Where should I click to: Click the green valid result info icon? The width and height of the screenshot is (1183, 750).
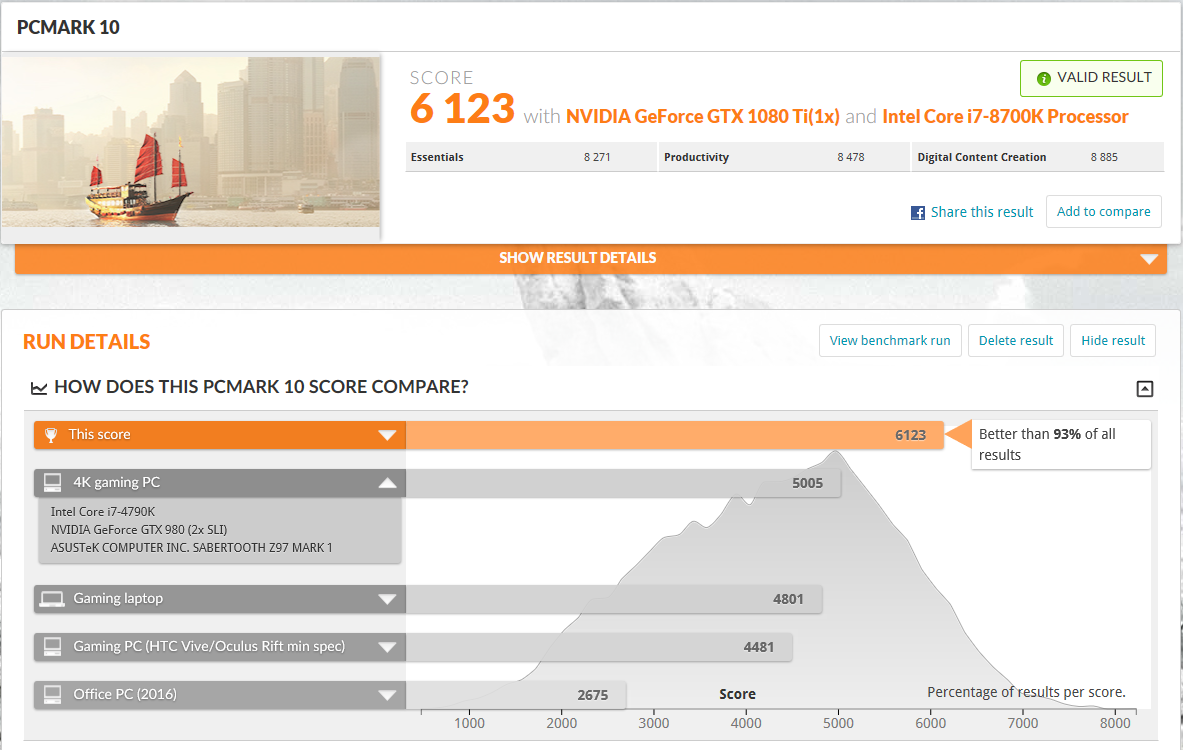click(x=1043, y=78)
